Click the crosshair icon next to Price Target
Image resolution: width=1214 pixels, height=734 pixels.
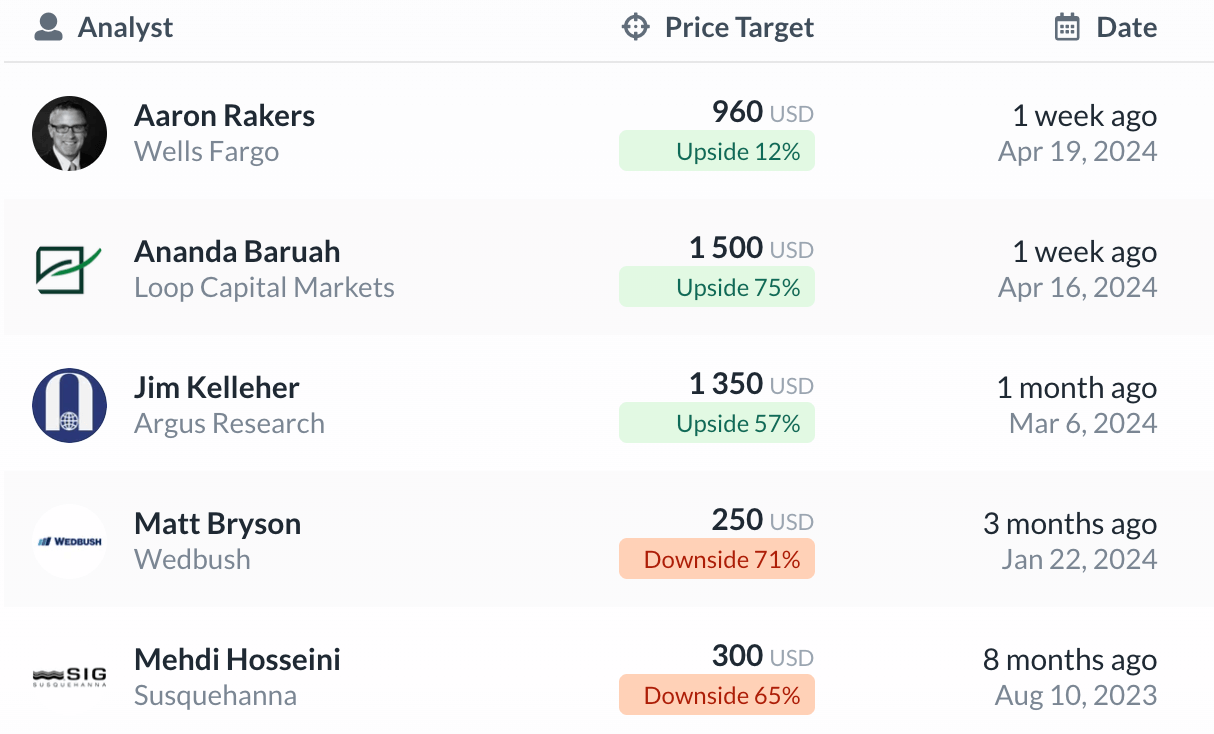point(635,27)
